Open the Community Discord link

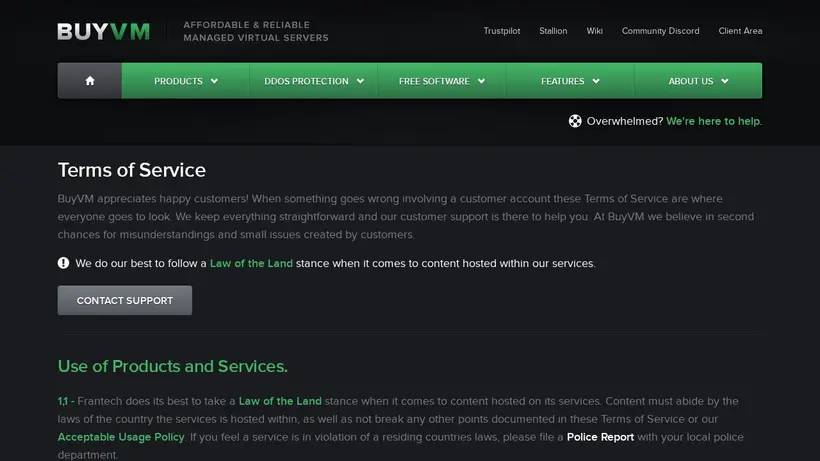pos(660,31)
